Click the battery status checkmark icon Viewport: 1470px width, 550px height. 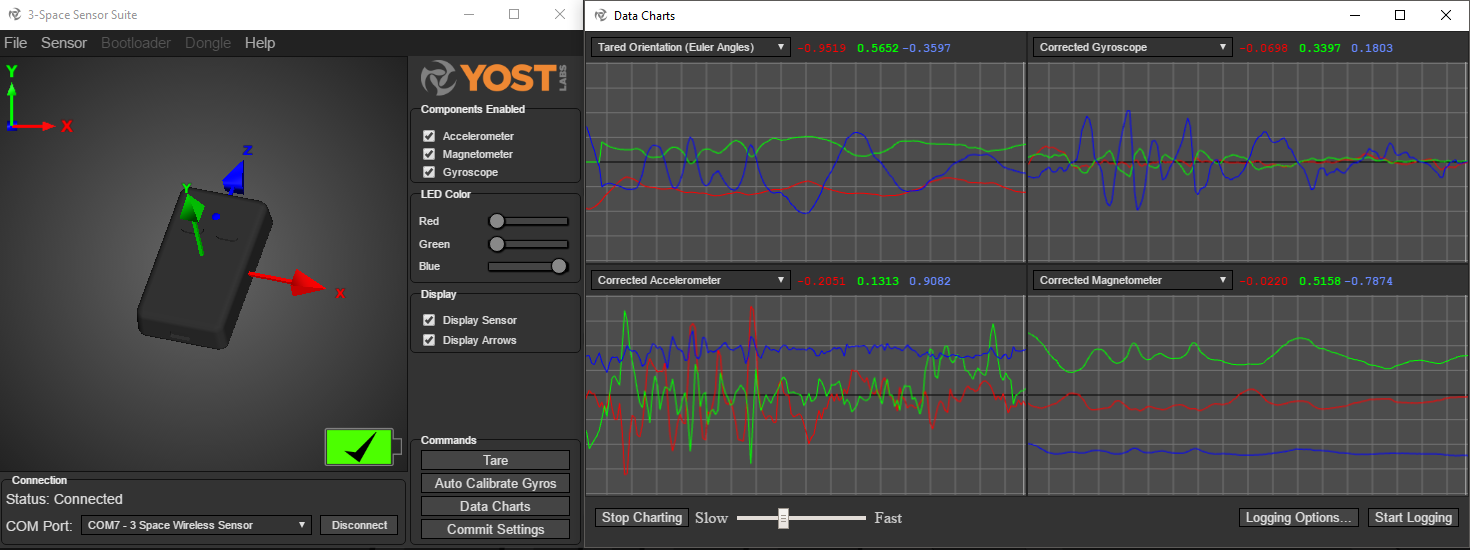coord(361,447)
